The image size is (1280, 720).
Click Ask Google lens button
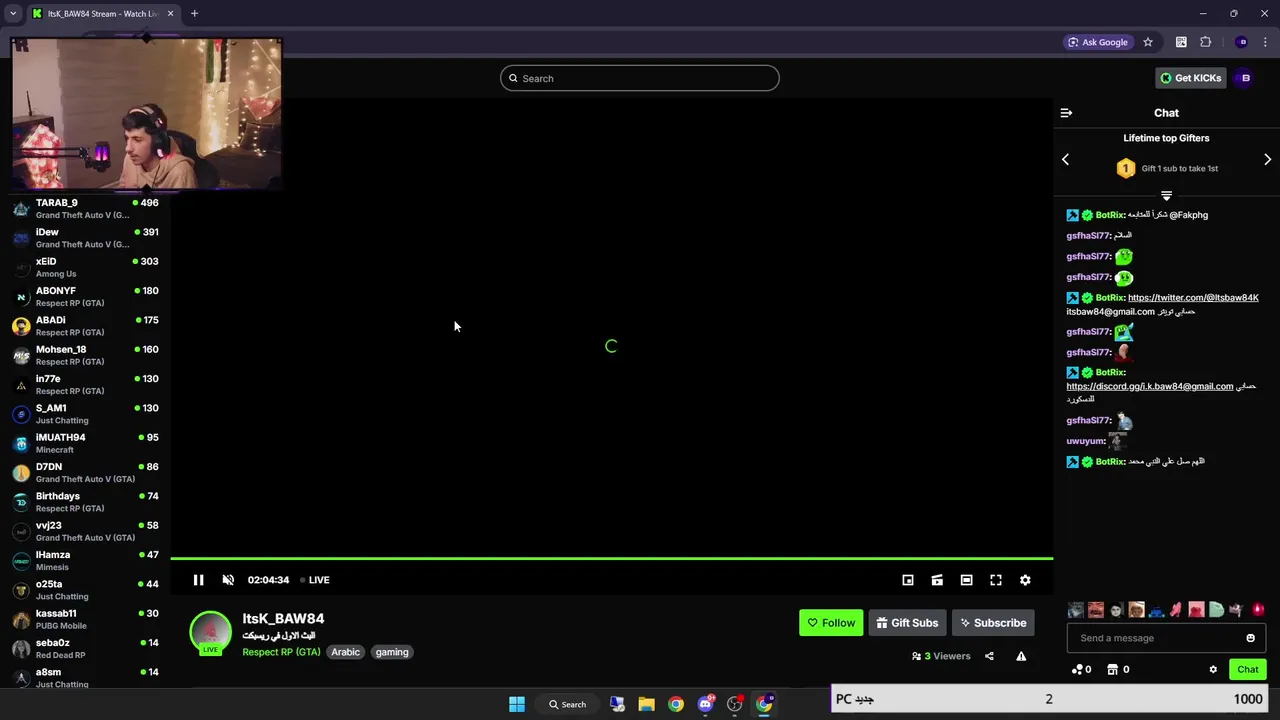click(x=1098, y=42)
